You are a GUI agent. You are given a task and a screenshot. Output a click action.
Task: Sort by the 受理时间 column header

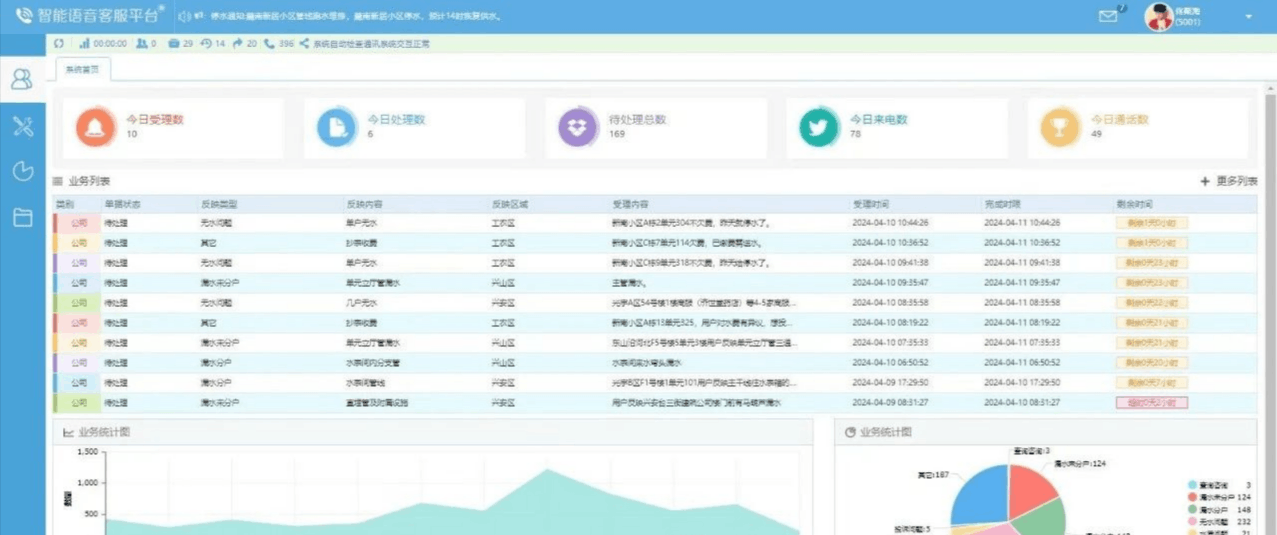click(870, 204)
